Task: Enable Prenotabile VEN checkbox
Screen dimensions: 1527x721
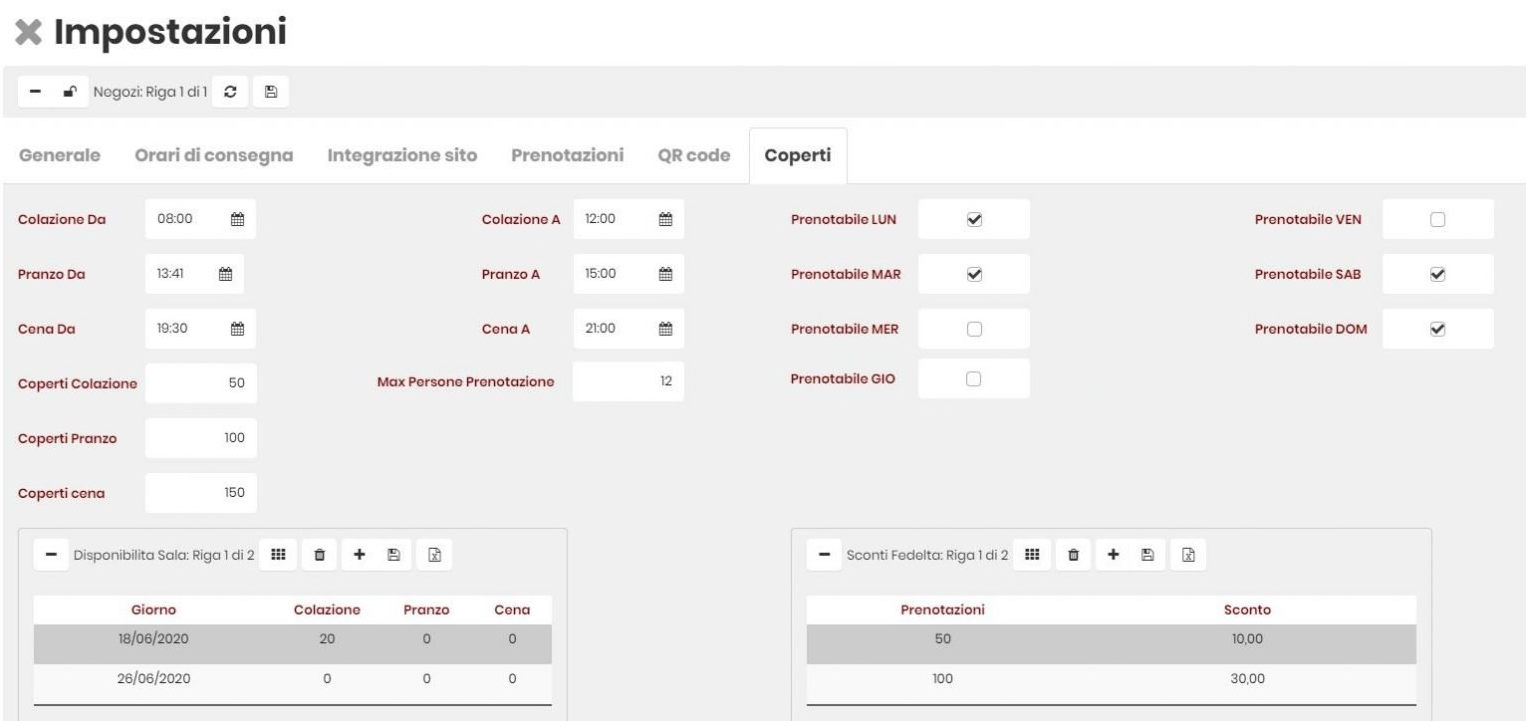Action: pos(1438,219)
